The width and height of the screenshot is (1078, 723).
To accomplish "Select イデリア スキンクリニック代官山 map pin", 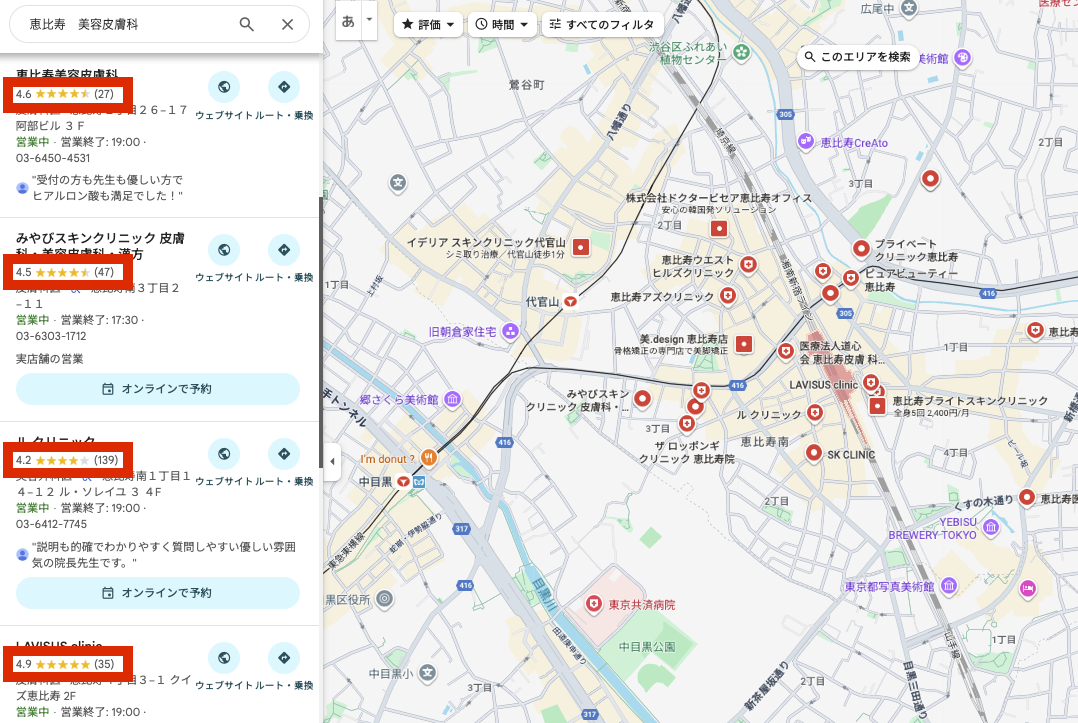I will [x=581, y=247].
